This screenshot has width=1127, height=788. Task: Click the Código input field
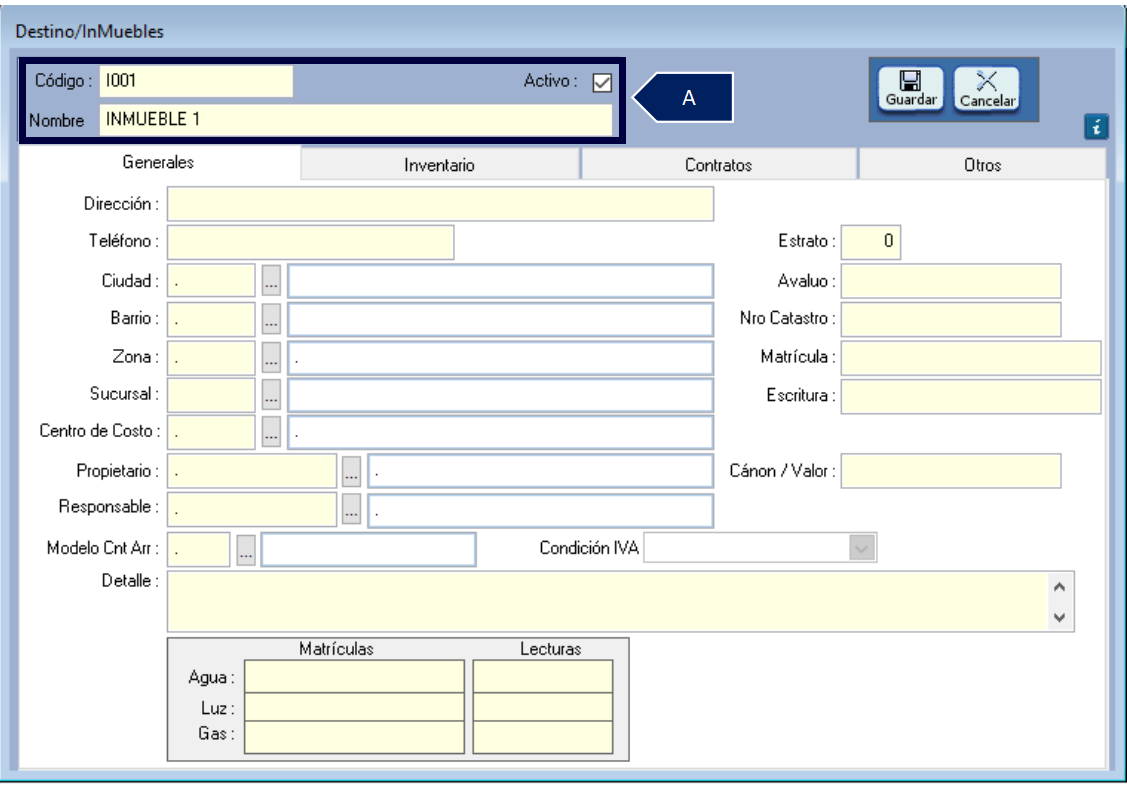pyautogui.click(x=196, y=81)
